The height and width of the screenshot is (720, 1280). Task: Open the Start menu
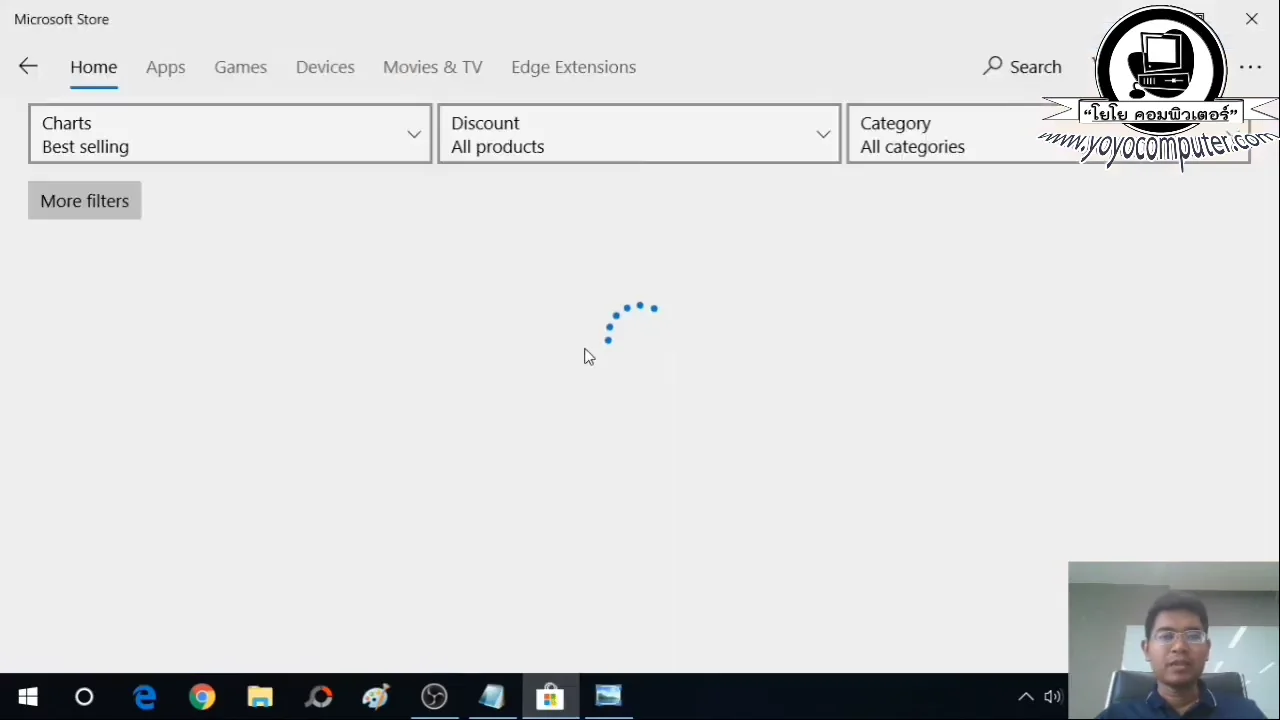click(x=27, y=696)
